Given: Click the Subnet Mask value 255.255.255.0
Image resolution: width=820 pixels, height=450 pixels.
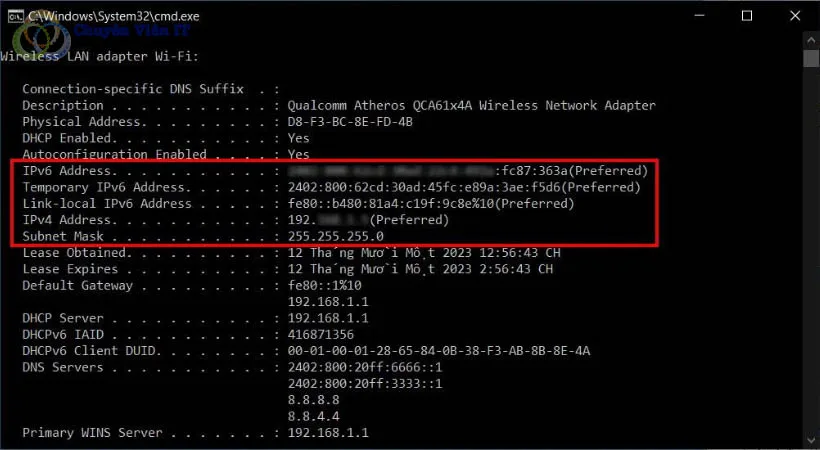Looking at the screenshot, I should [335, 236].
